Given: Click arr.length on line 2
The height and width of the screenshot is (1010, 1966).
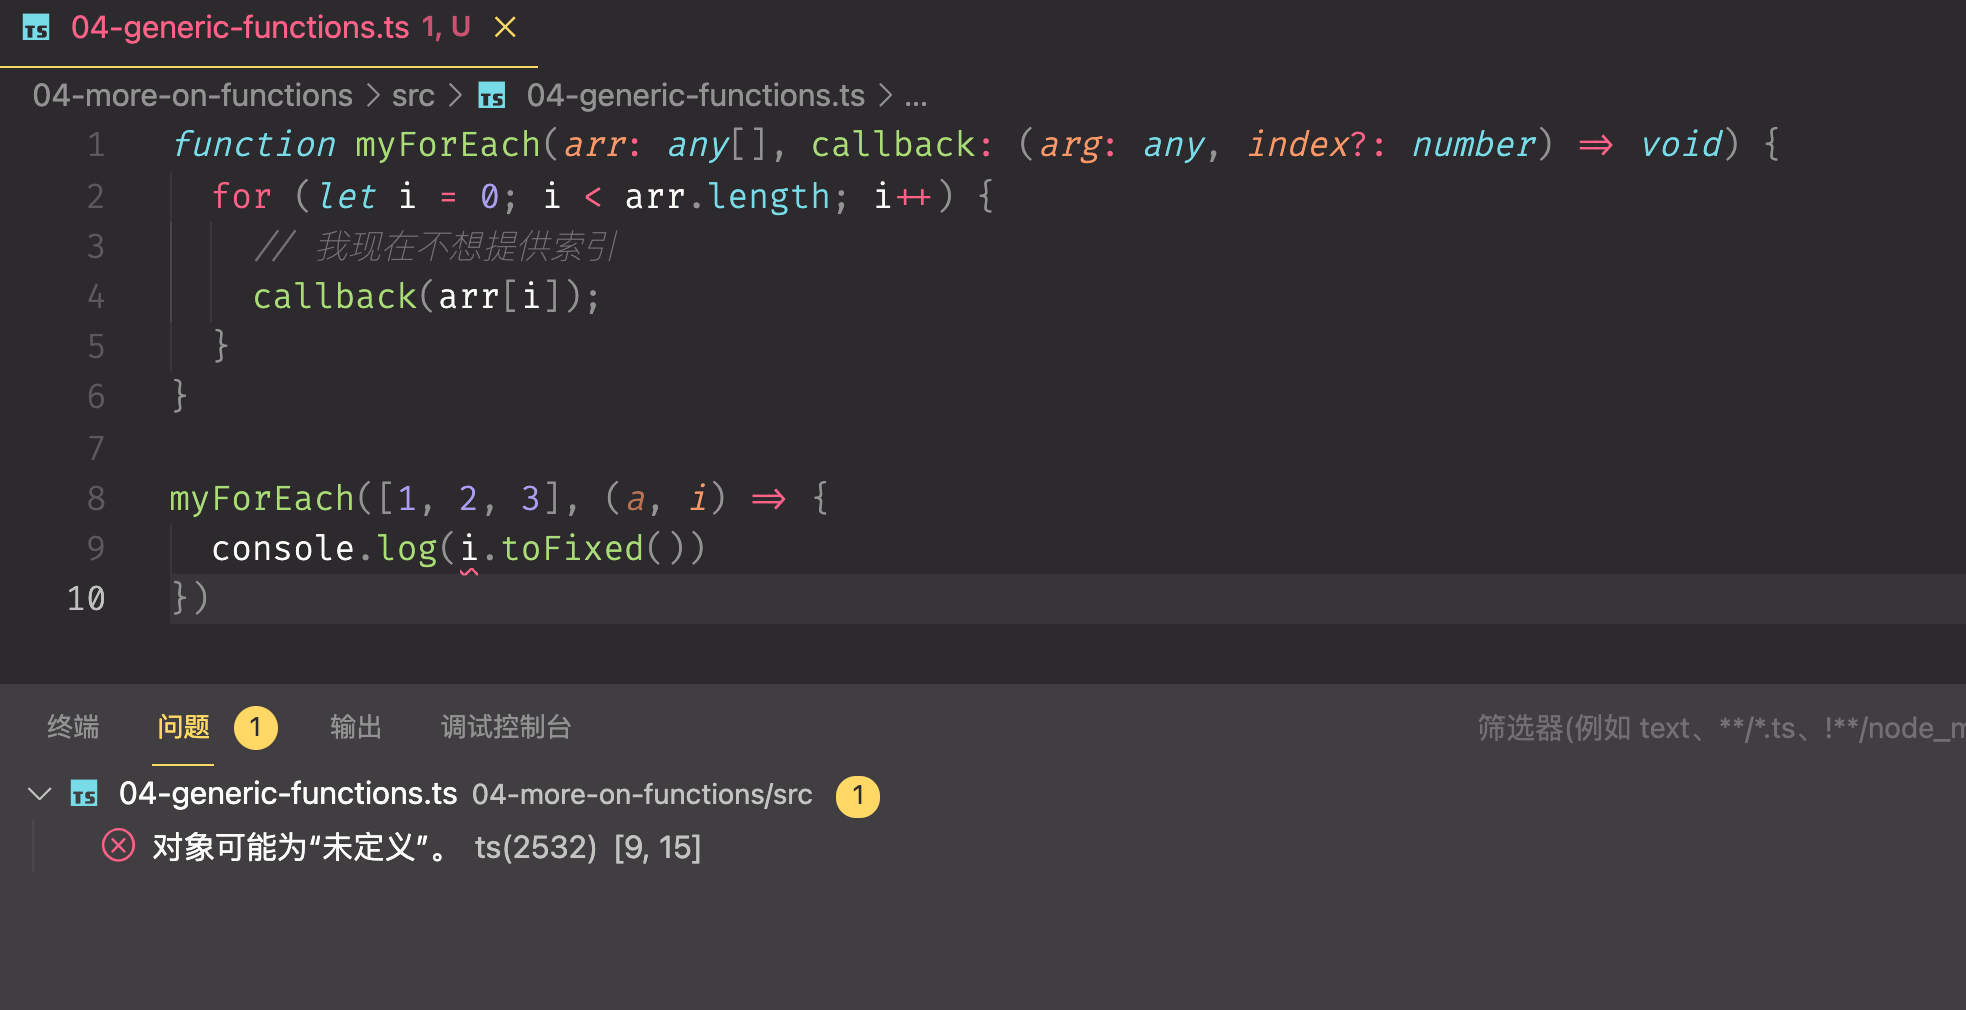Looking at the screenshot, I should coord(727,196).
